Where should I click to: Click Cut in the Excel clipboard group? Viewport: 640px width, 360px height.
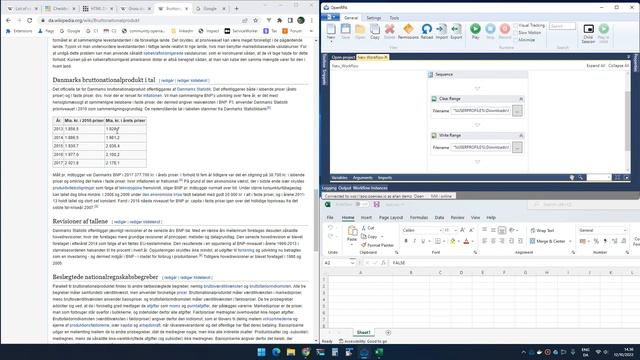point(368,228)
